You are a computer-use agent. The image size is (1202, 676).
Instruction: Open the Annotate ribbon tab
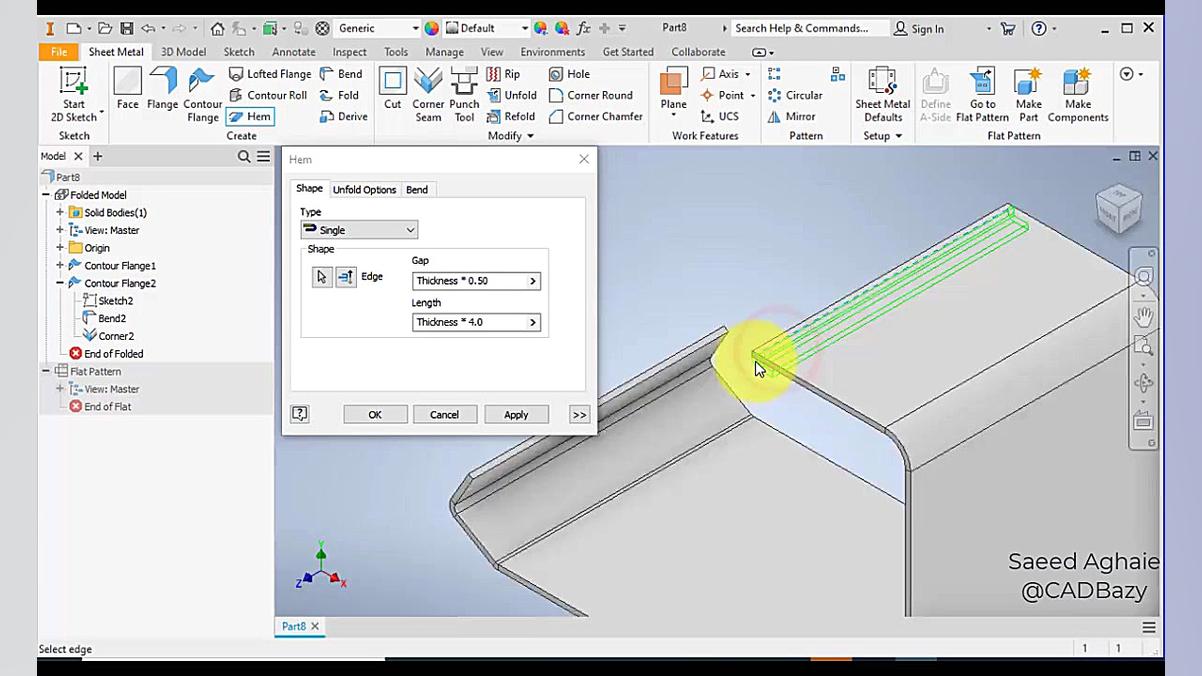[293, 52]
